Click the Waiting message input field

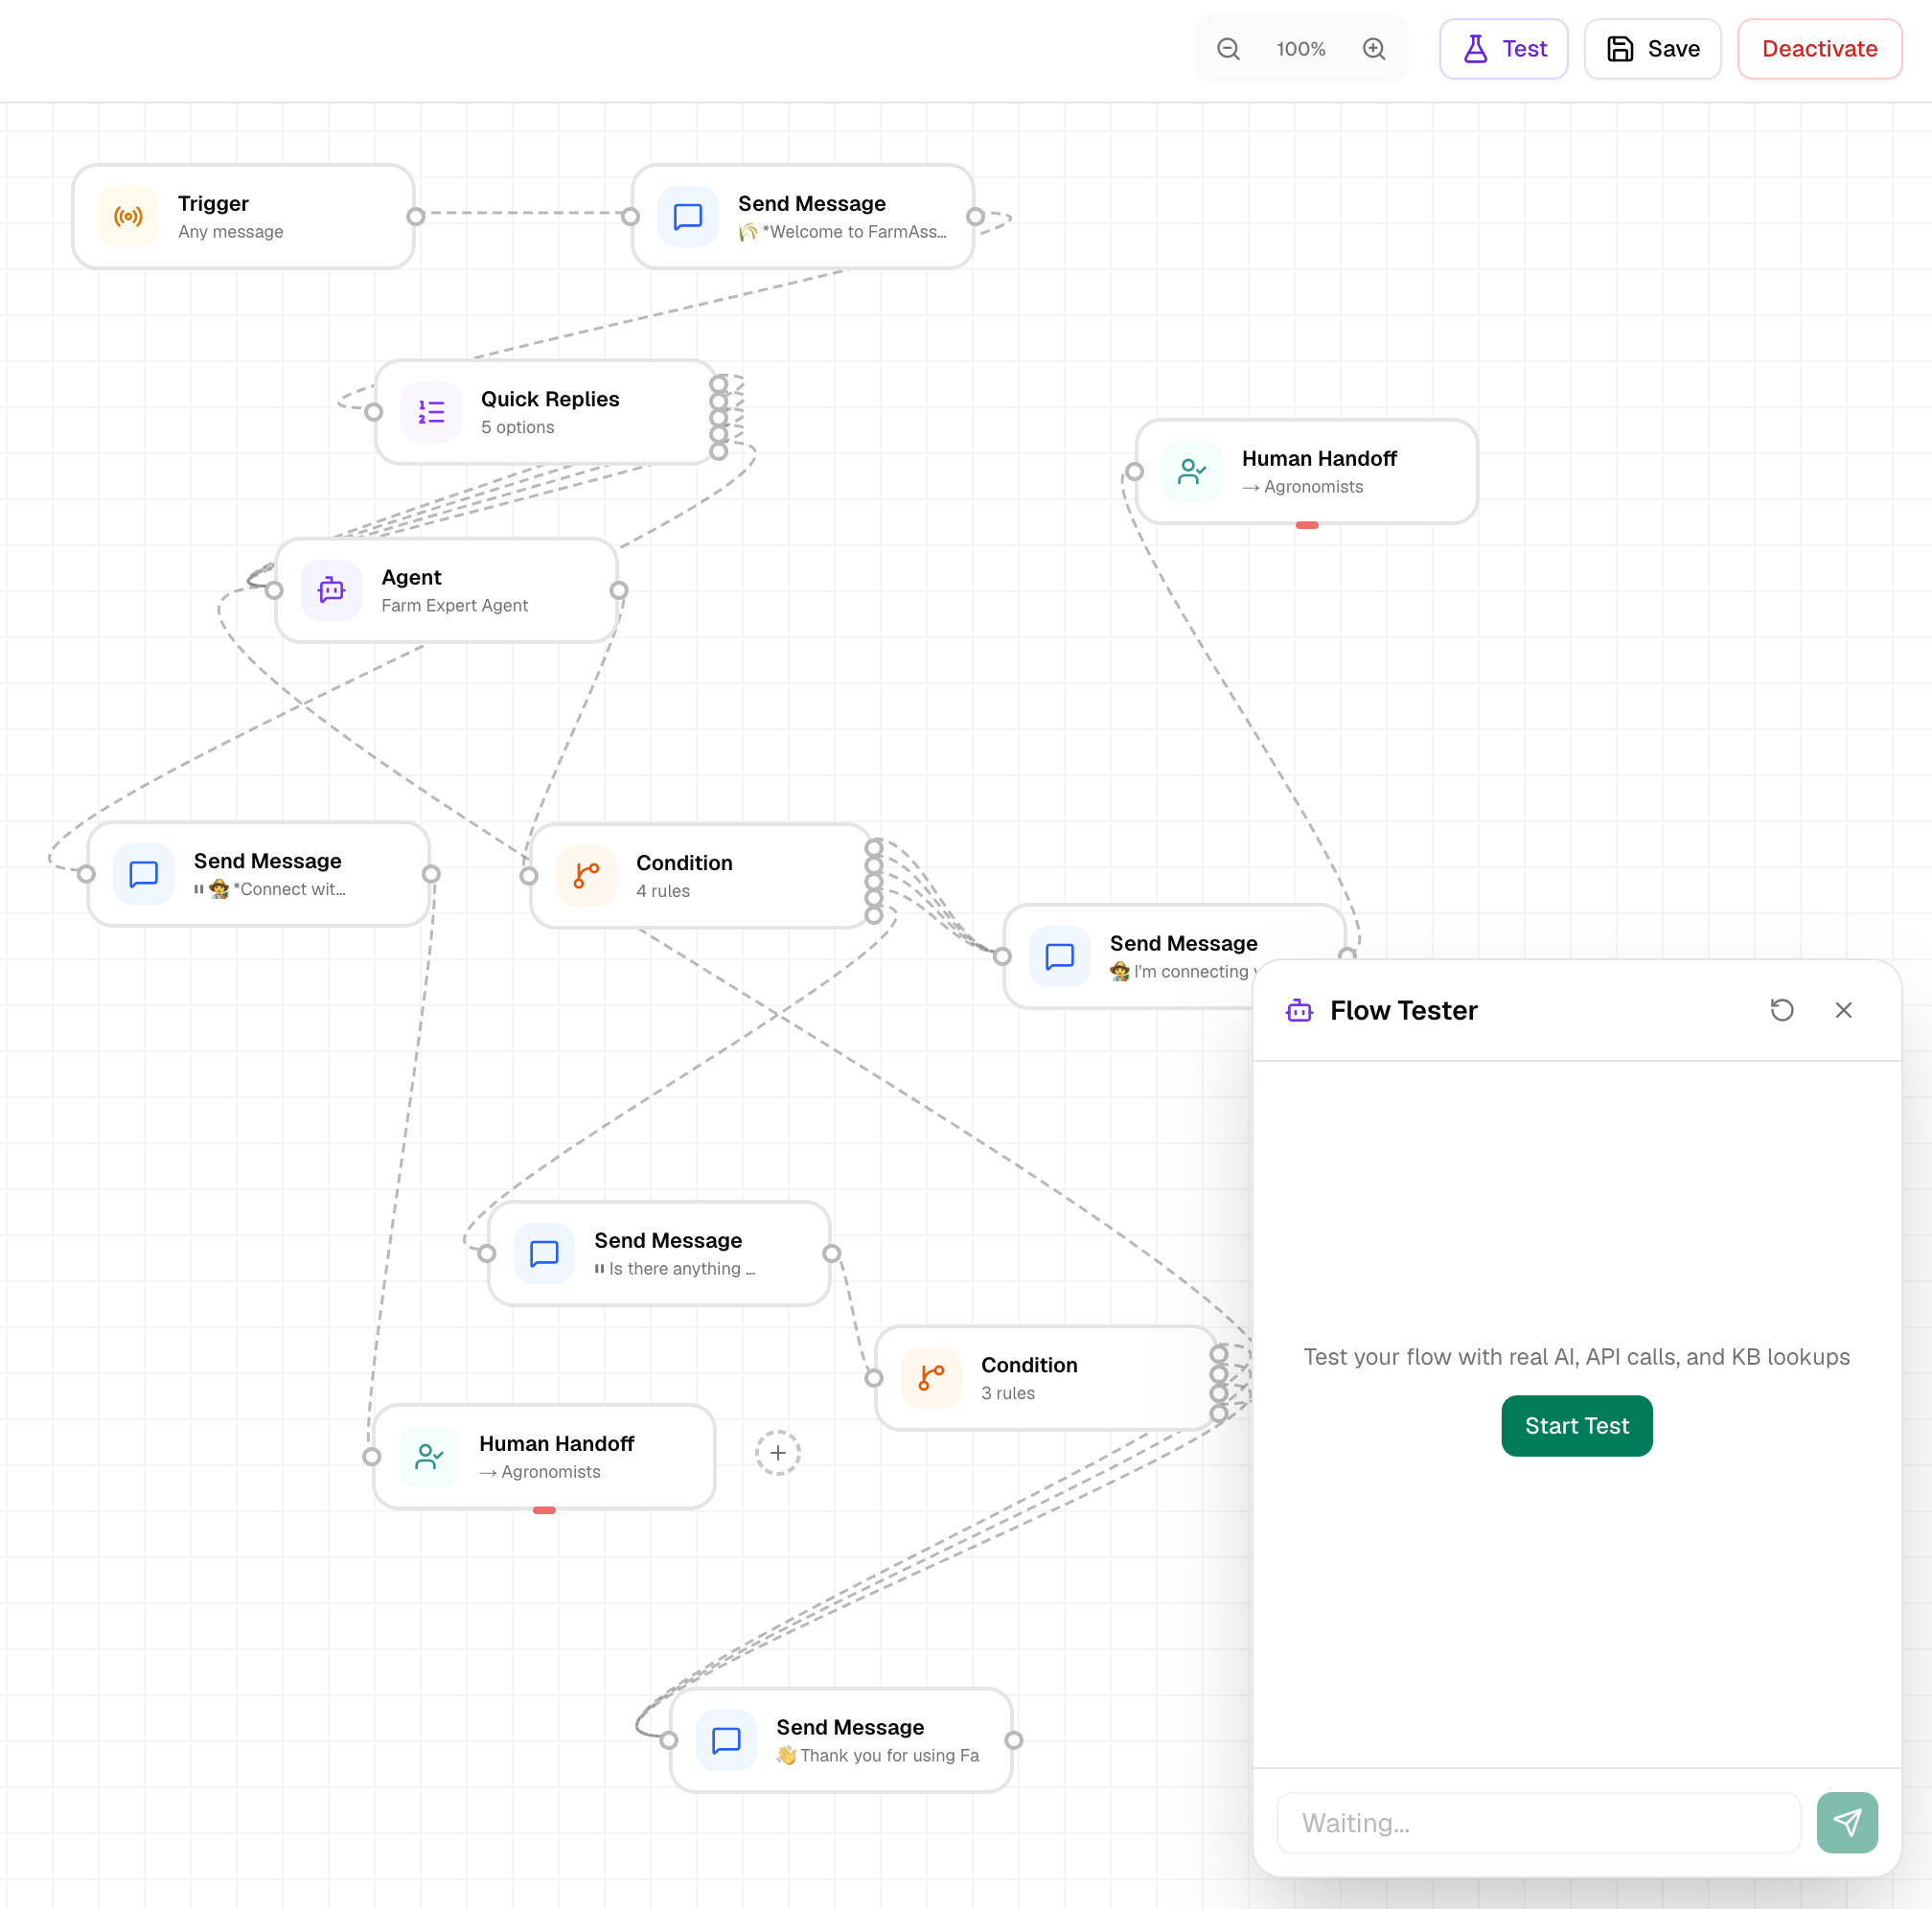(x=1538, y=1822)
